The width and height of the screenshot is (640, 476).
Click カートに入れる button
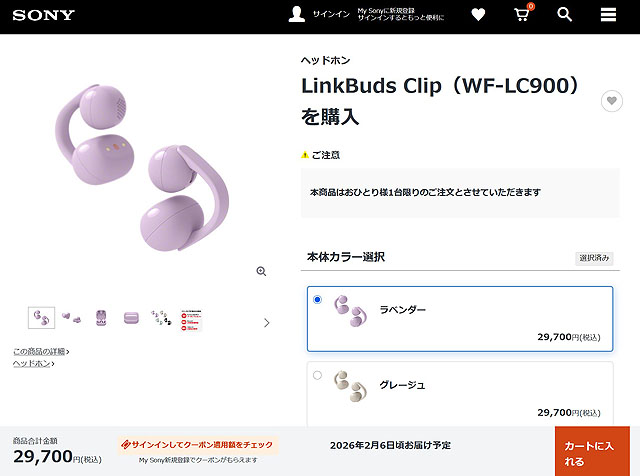point(592,451)
